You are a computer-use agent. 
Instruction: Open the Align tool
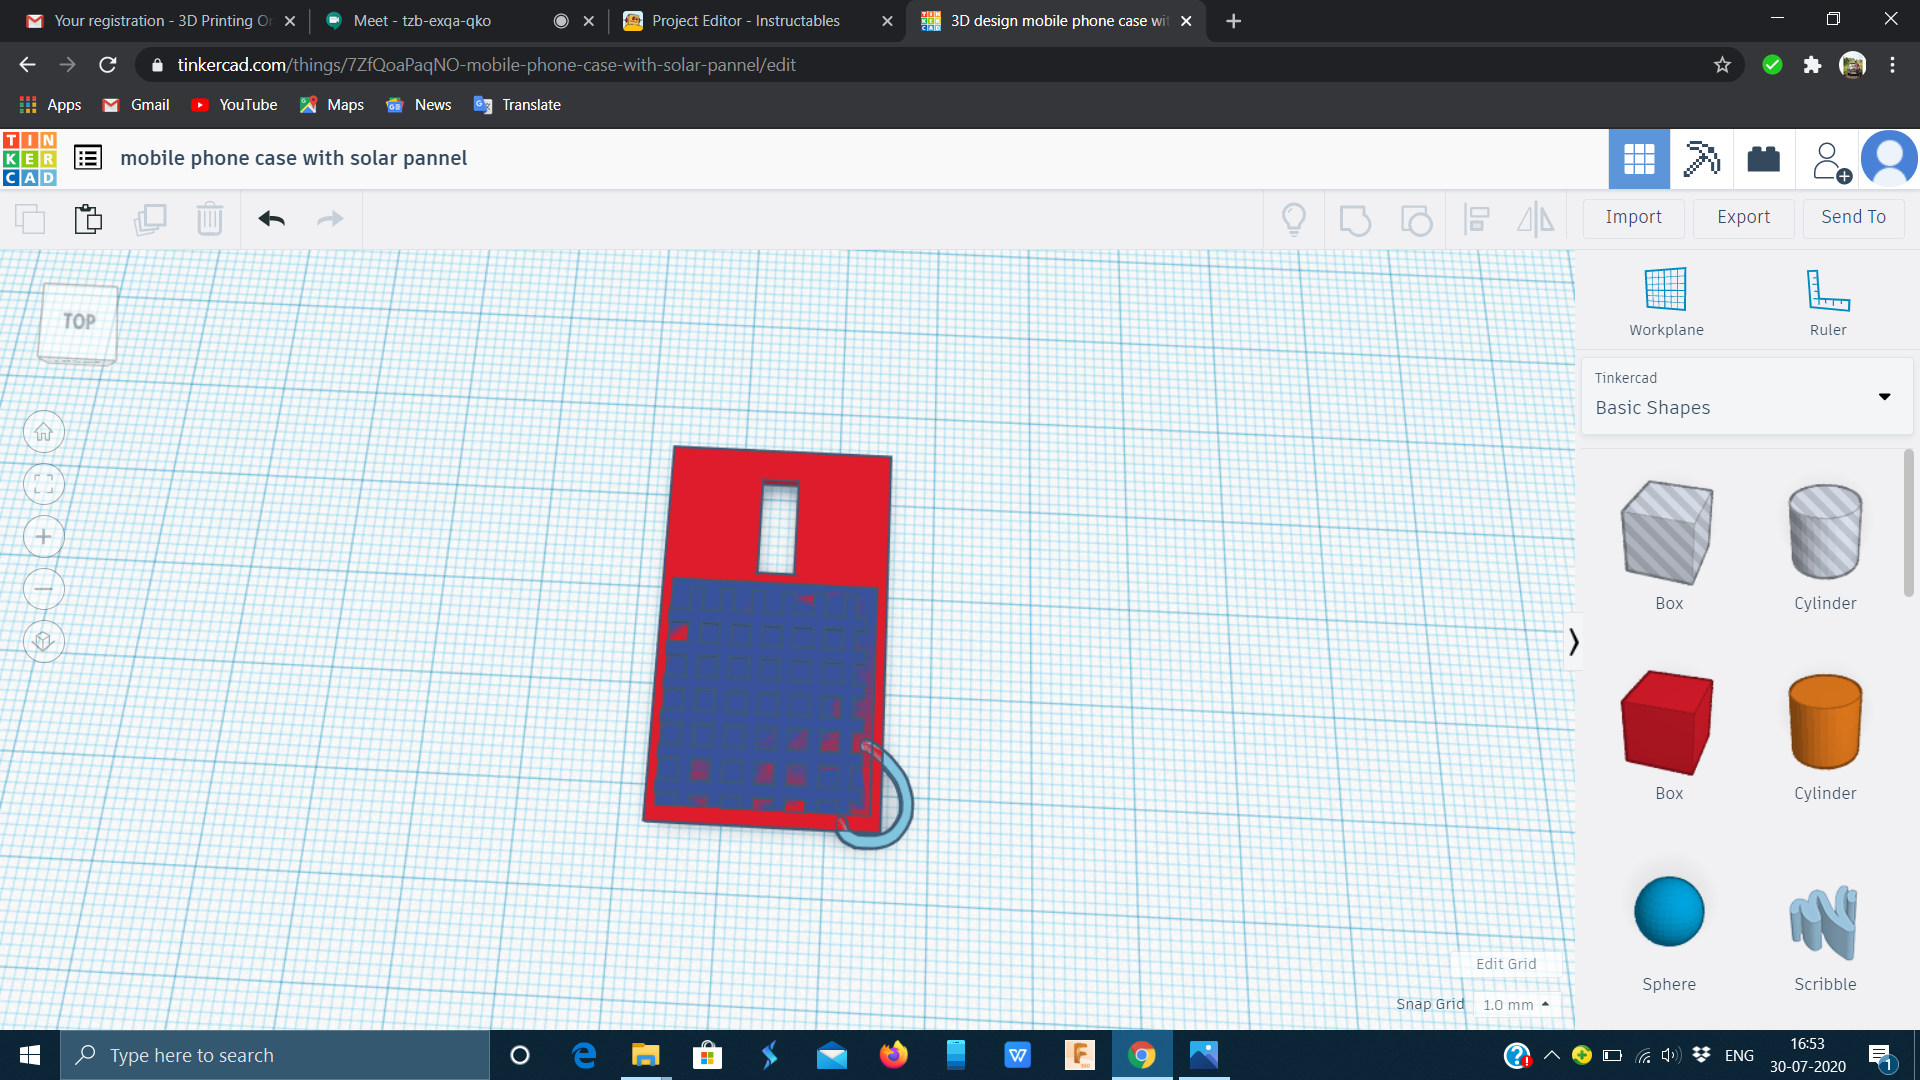point(1476,219)
